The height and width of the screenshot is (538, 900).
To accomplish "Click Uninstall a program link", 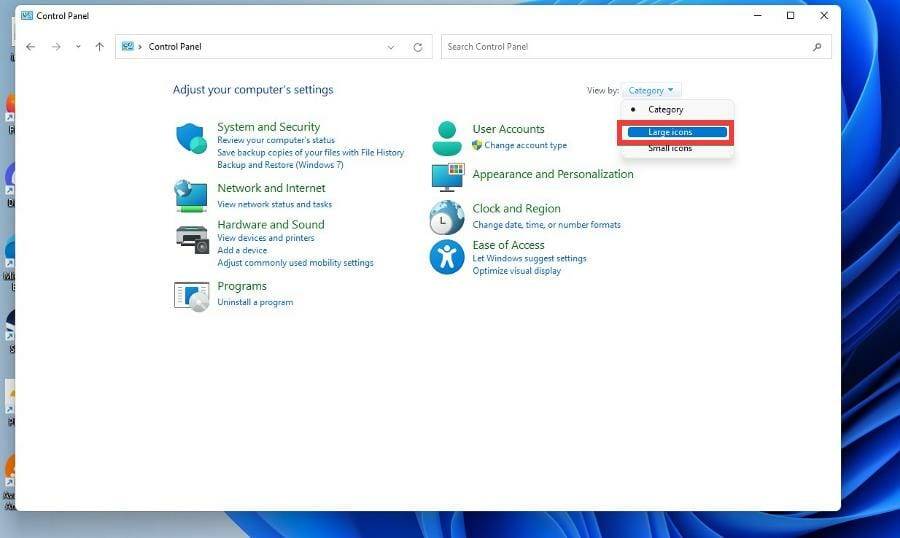I will [x=255, y=302].
